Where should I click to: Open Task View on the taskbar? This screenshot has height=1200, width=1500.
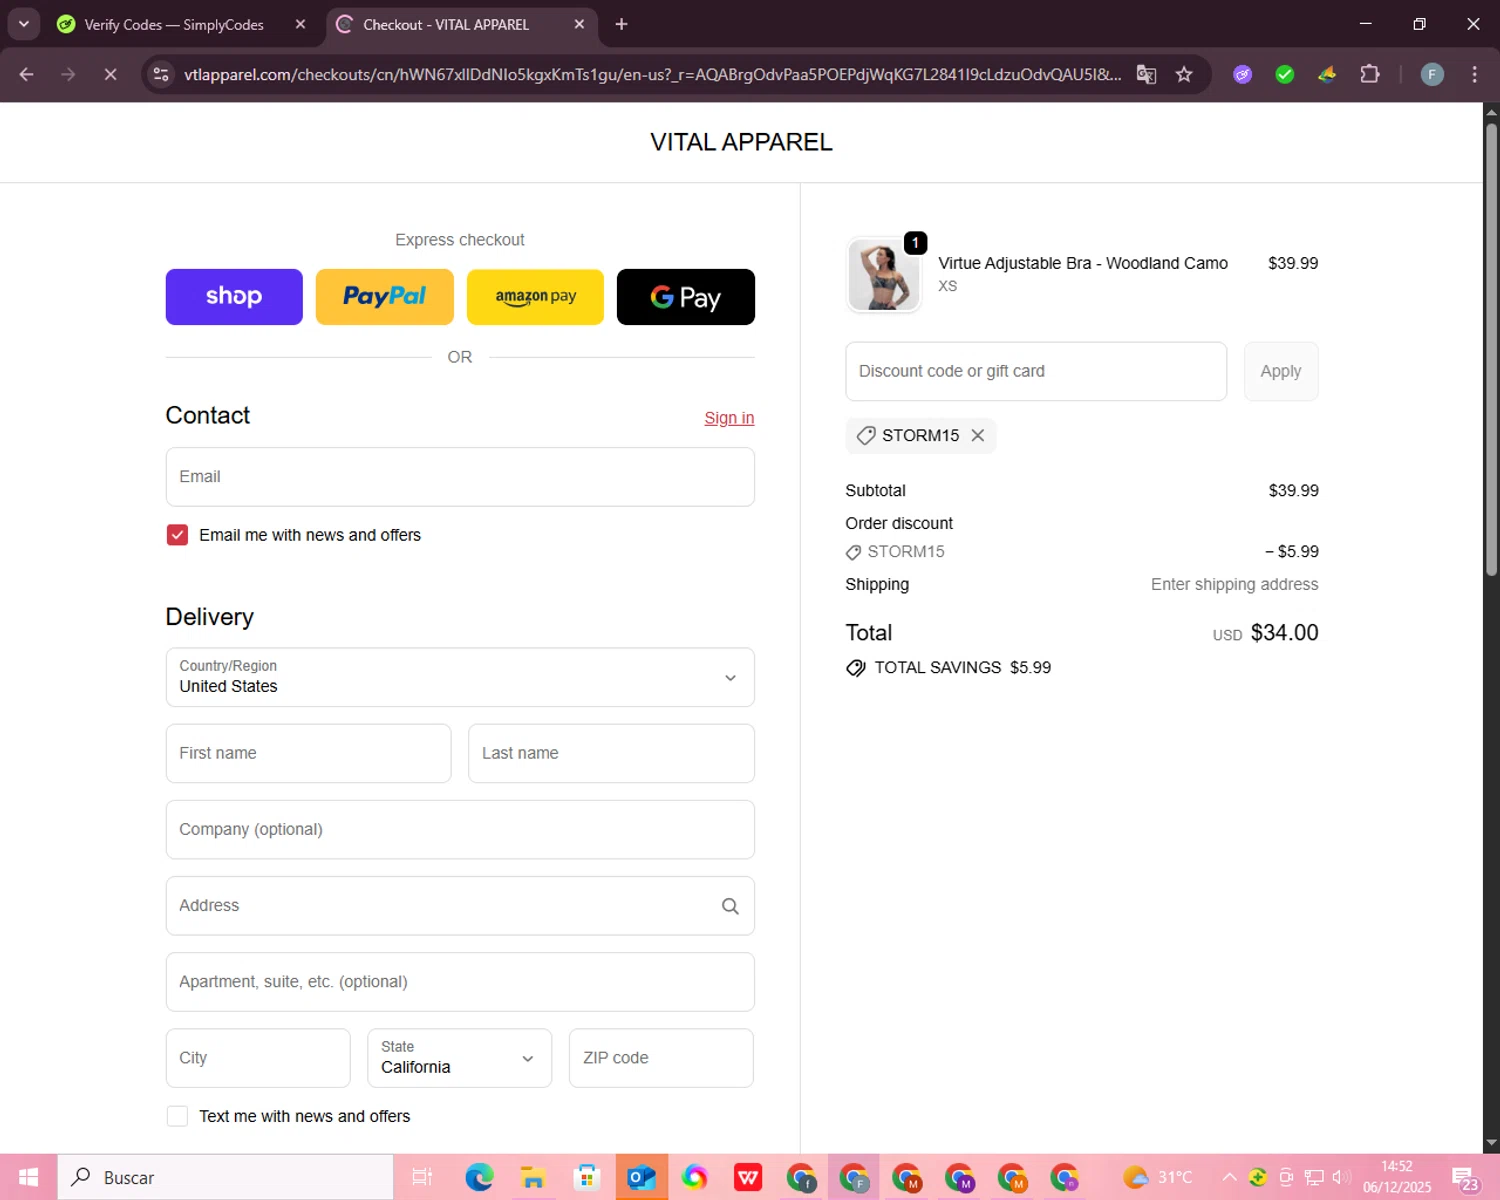[422, 1177]
